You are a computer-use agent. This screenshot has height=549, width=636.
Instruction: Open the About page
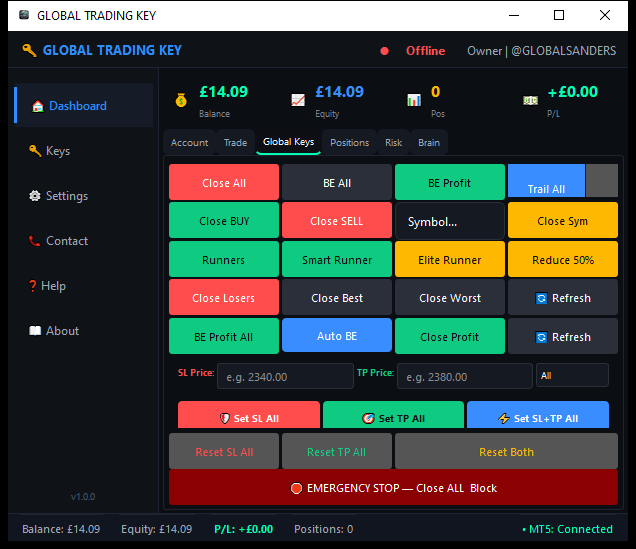(84, 331)
